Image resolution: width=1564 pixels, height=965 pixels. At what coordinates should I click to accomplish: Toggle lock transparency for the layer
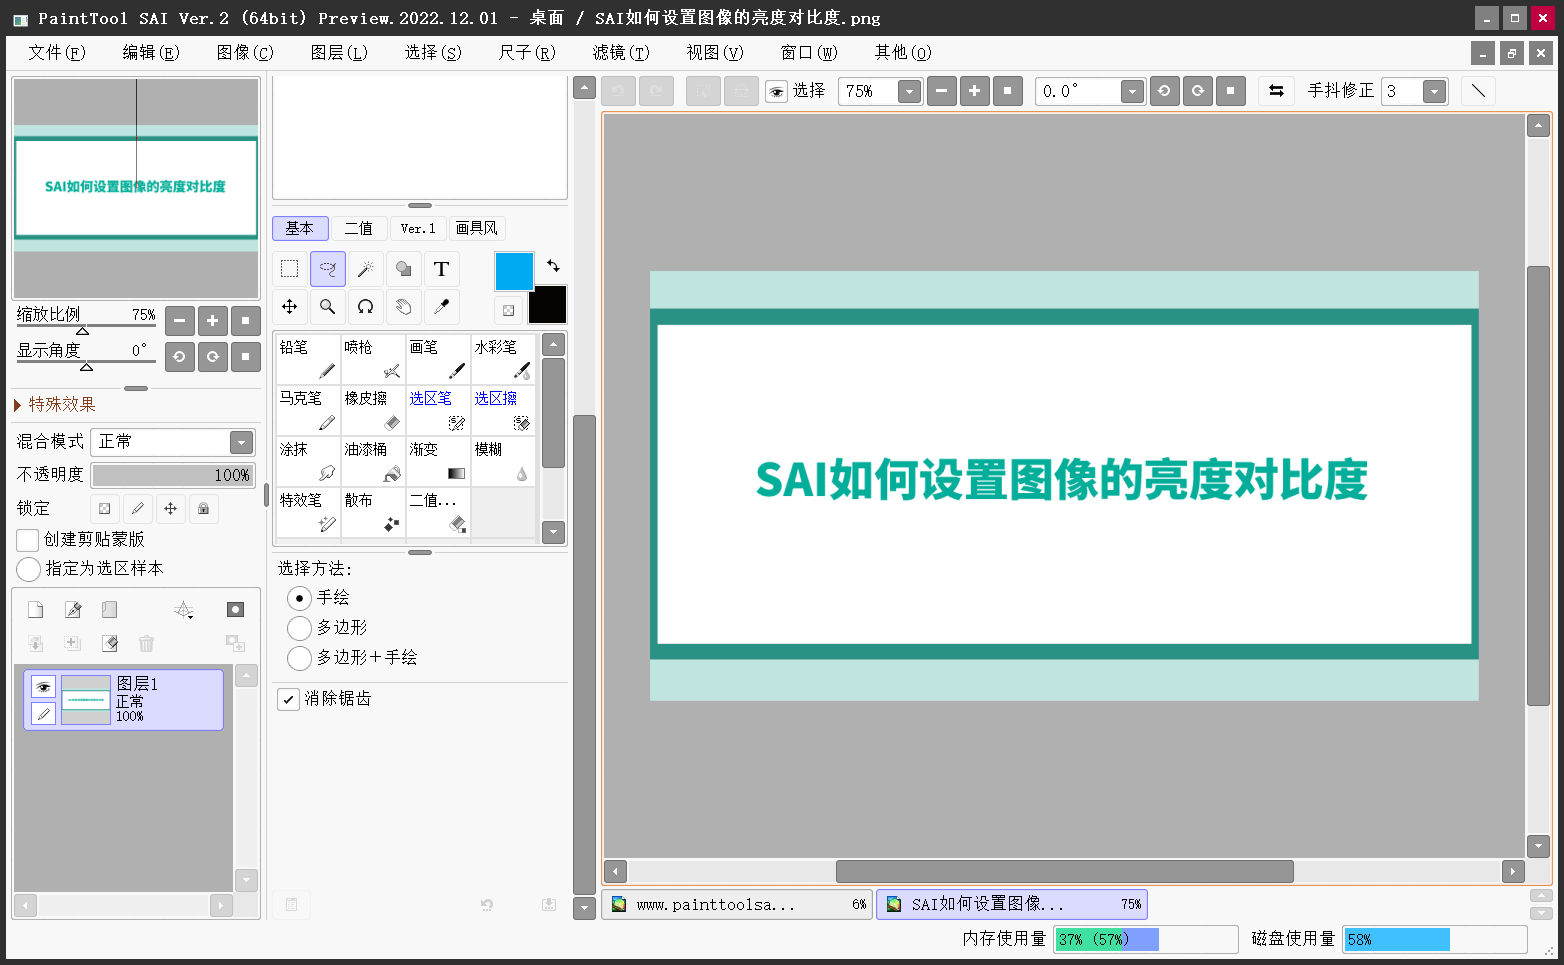(105, 508)
